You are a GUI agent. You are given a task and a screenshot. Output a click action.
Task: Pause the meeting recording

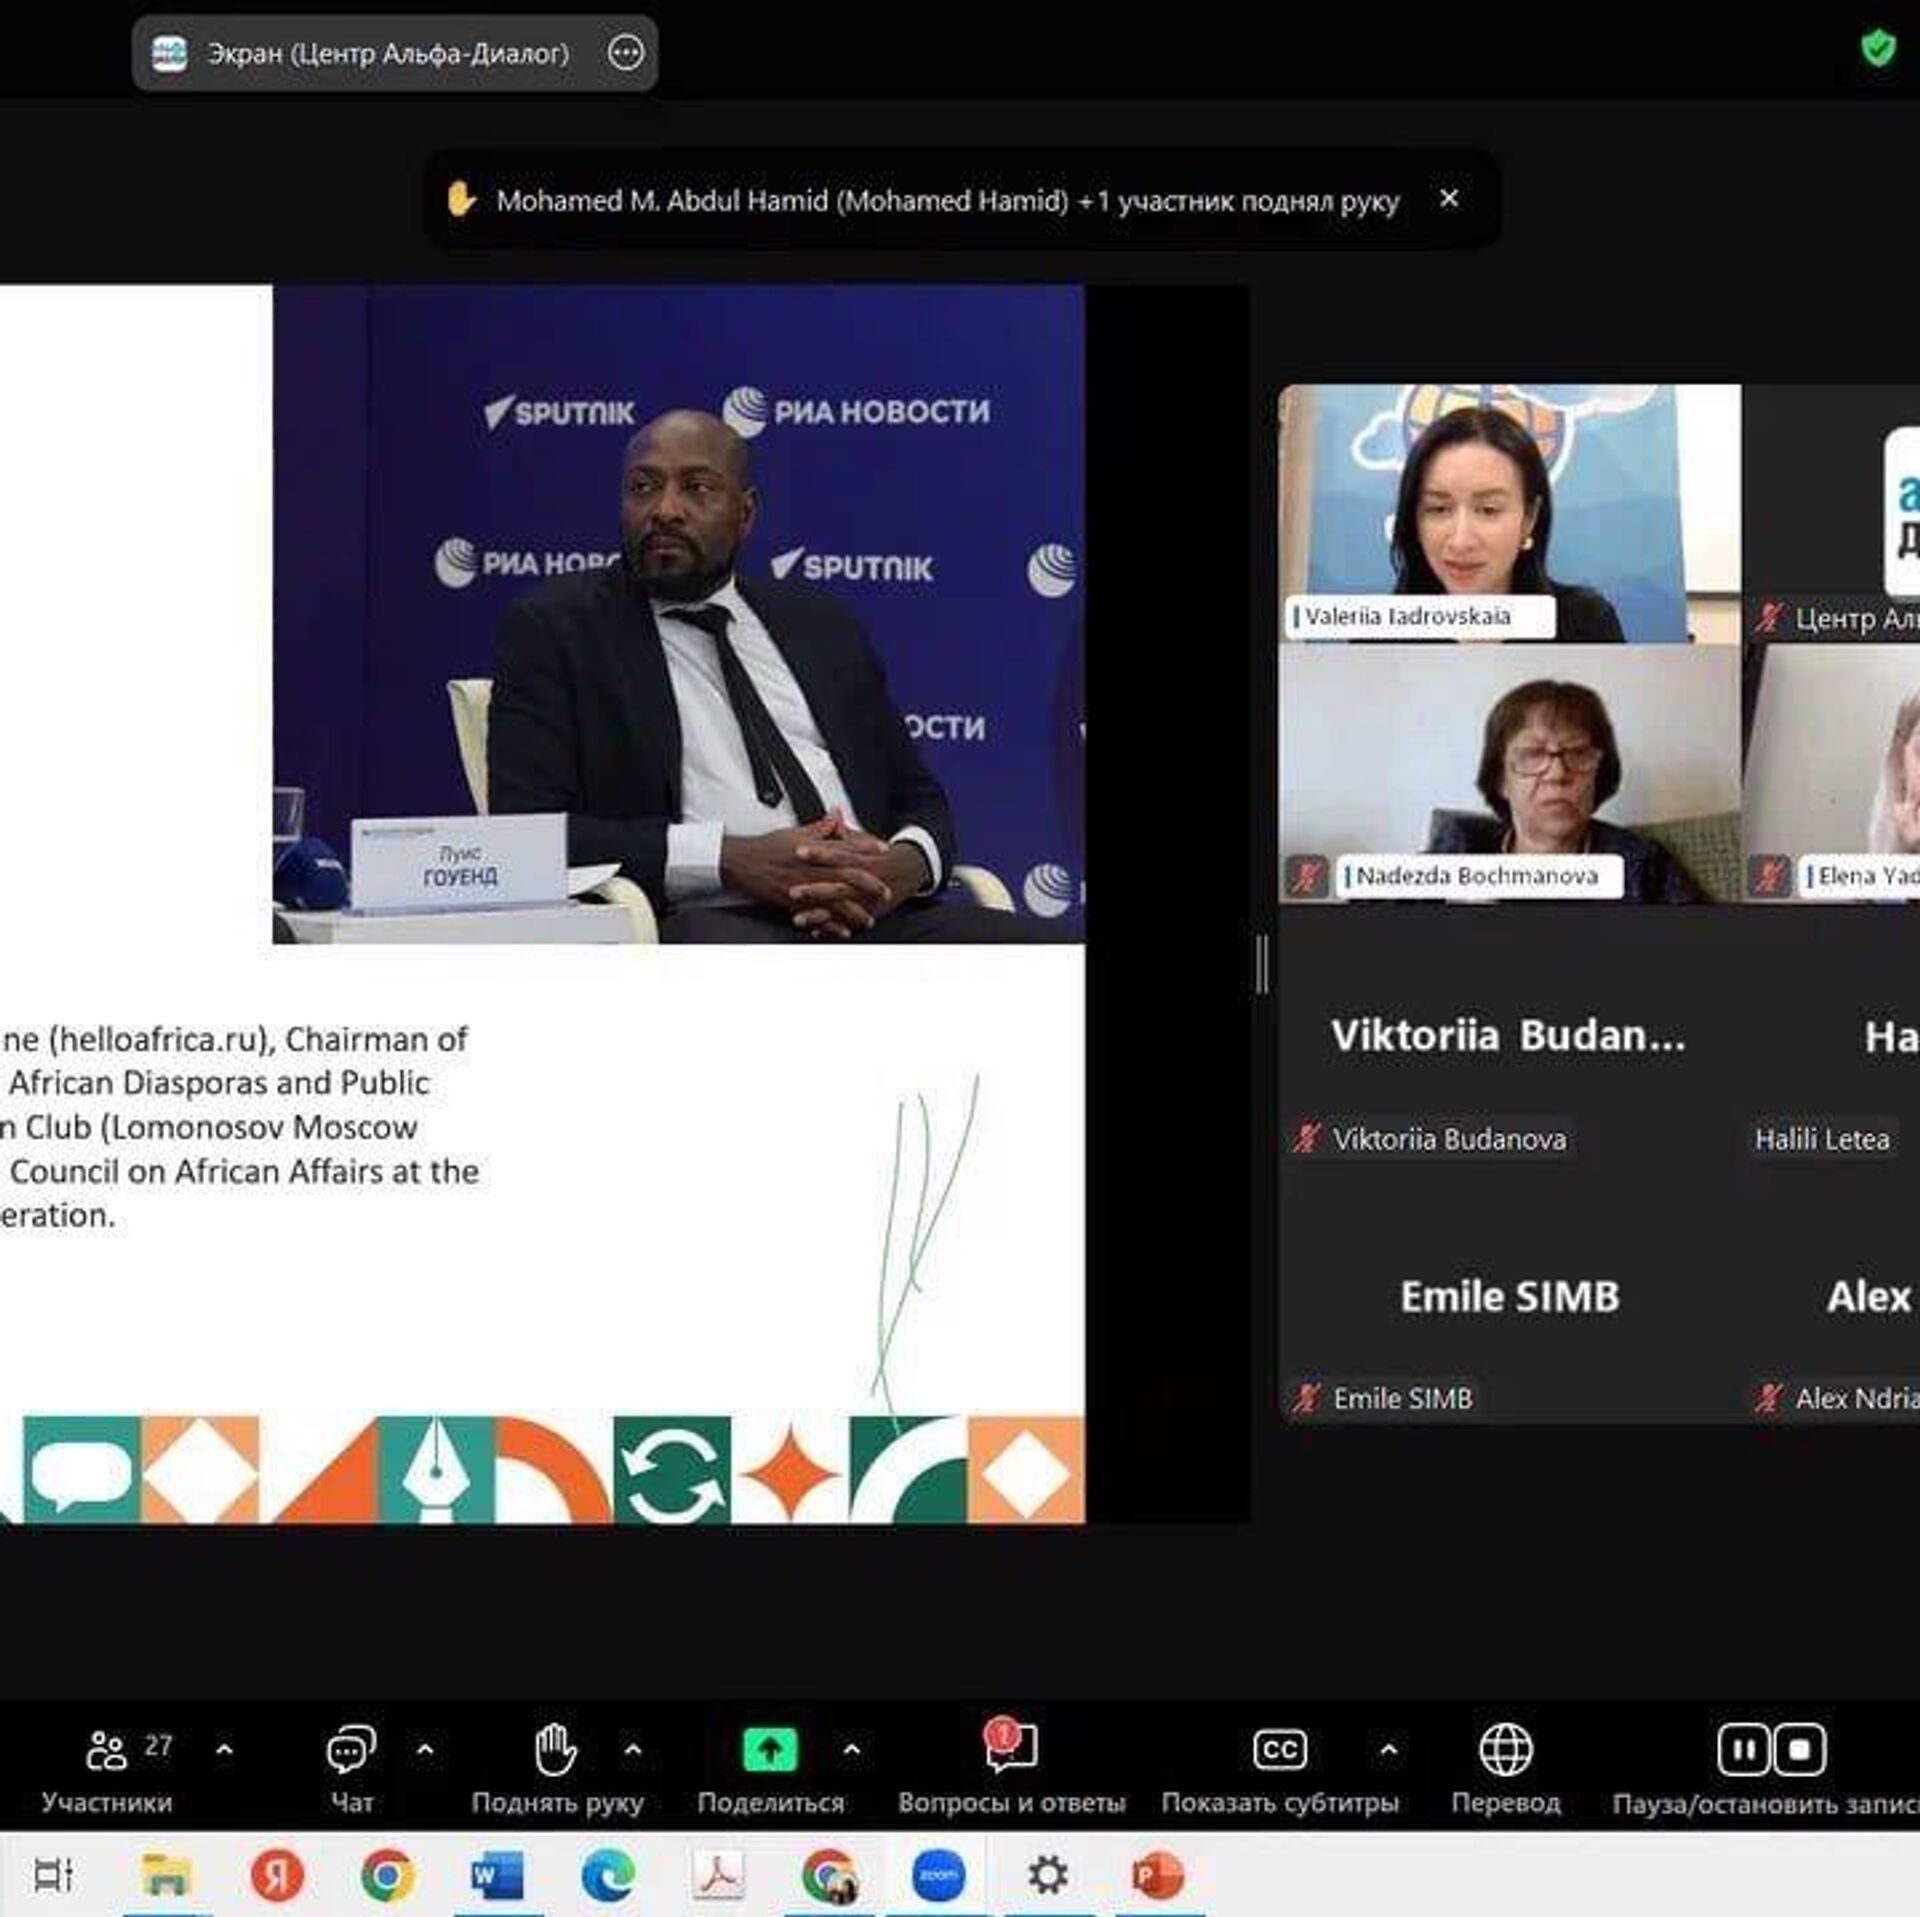point(1743,1751)
